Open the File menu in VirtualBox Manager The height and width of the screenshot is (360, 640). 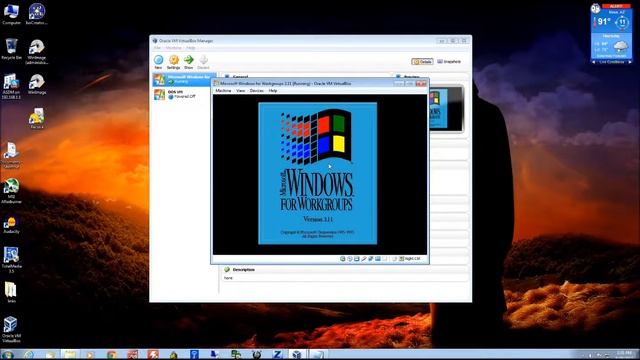[x=157, y=48]
